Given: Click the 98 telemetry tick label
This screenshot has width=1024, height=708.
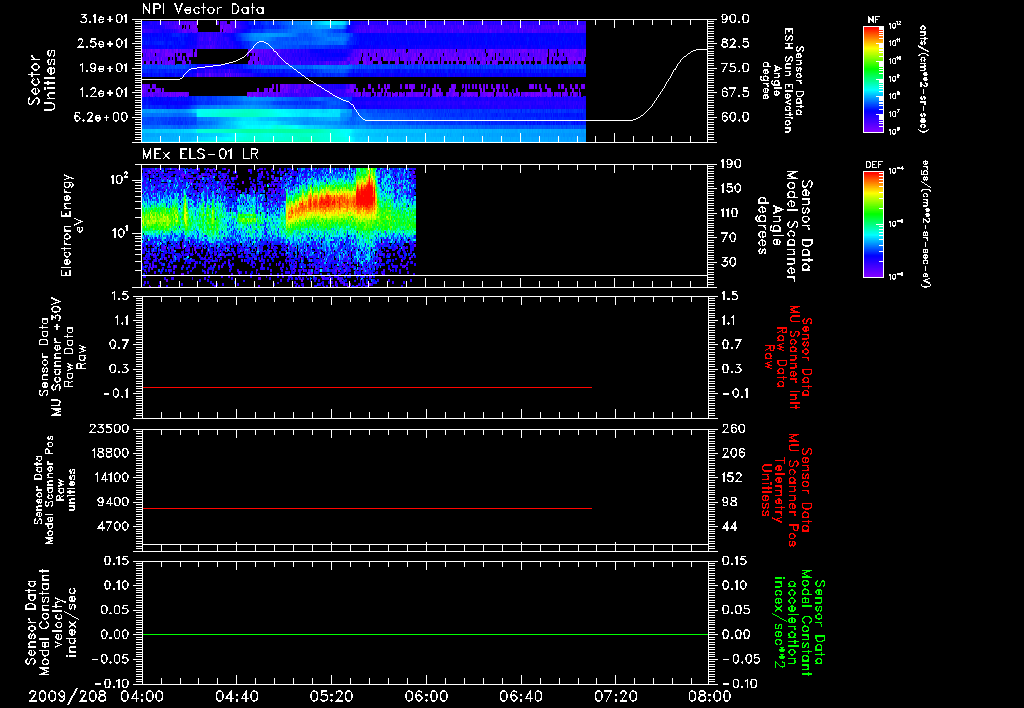Looking at the screenshot, I should 729,502.
